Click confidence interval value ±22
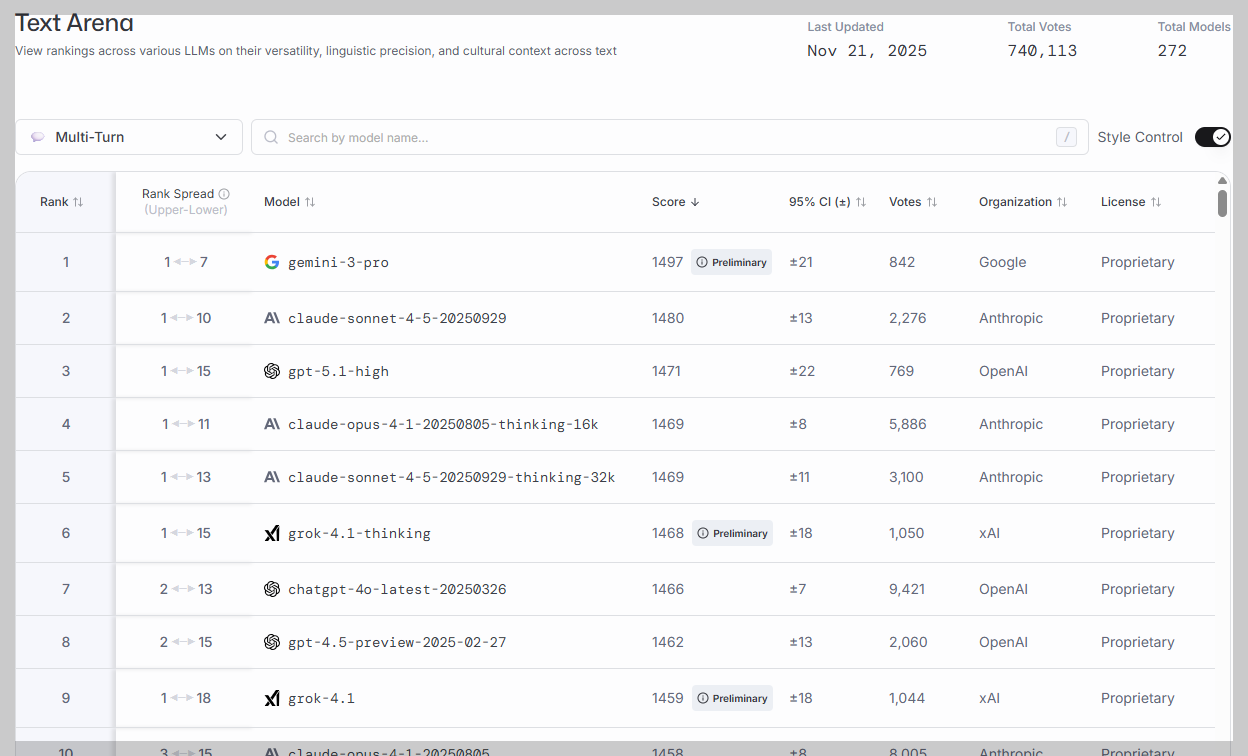The width and height of the screenshot is (1248, 756). (802, 371)
